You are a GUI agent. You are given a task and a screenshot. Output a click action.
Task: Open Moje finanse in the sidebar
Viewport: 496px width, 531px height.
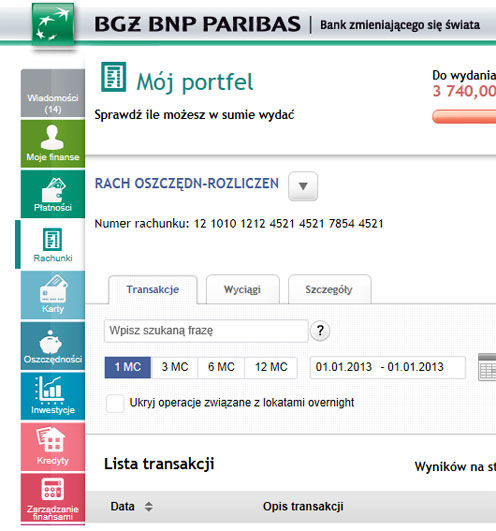click(53, 144)
